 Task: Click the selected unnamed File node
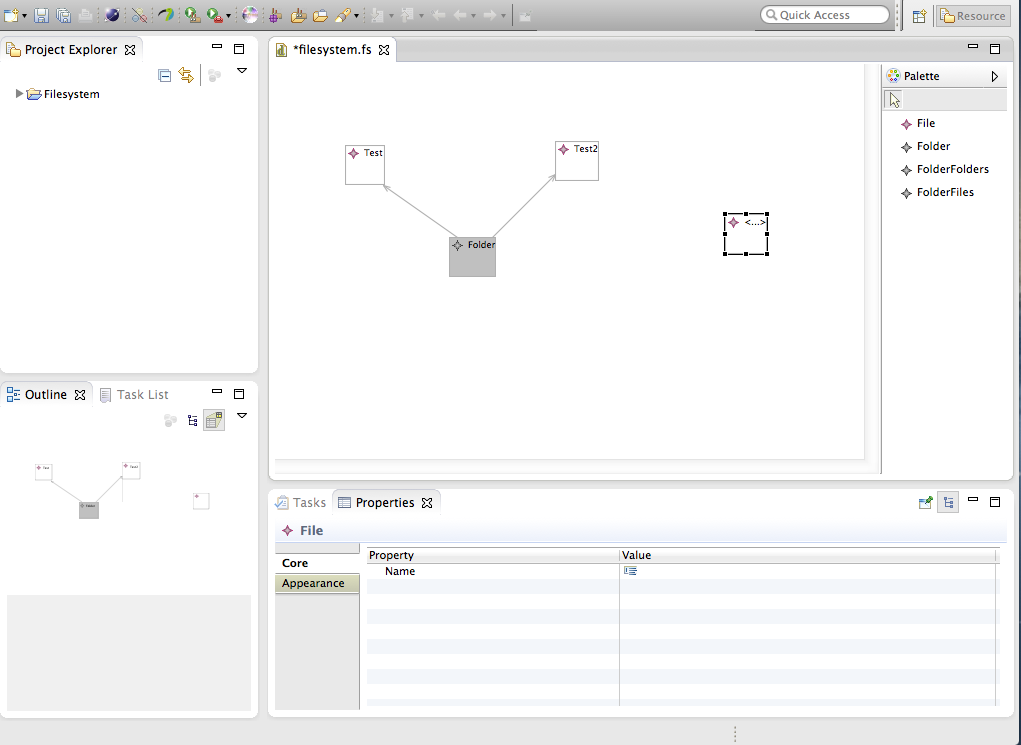click(x=746, y=234)
